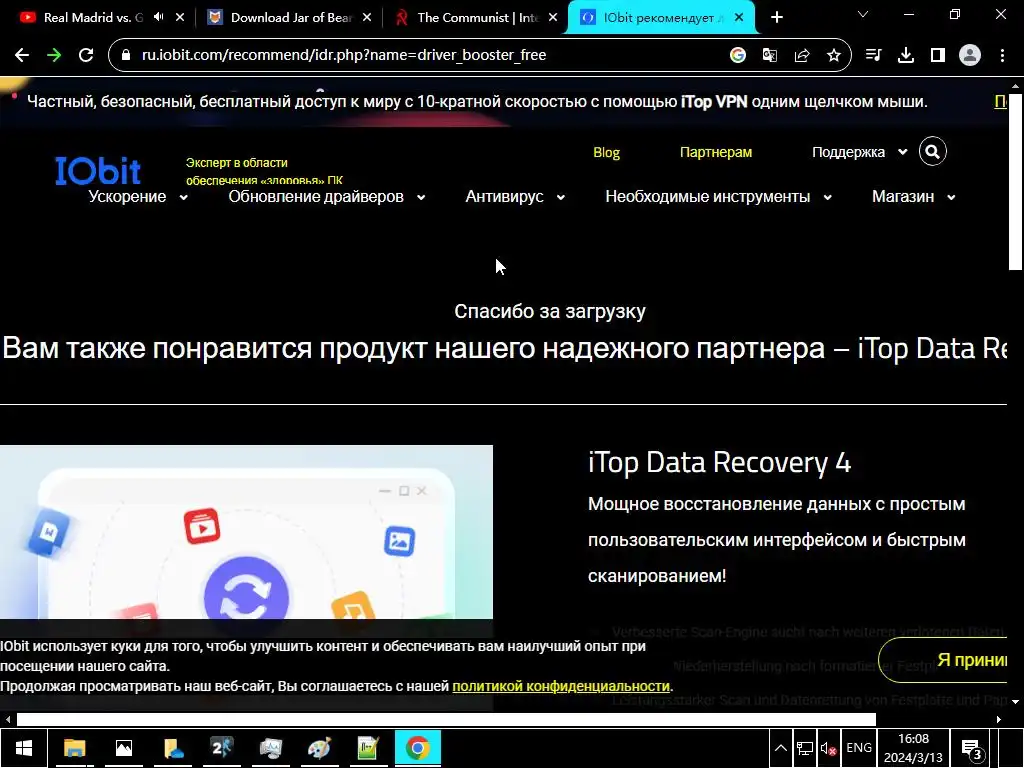Screen dimensions: 1024x768
Task: Close the Download Jar of Bear tab
Action: (367, 18)
